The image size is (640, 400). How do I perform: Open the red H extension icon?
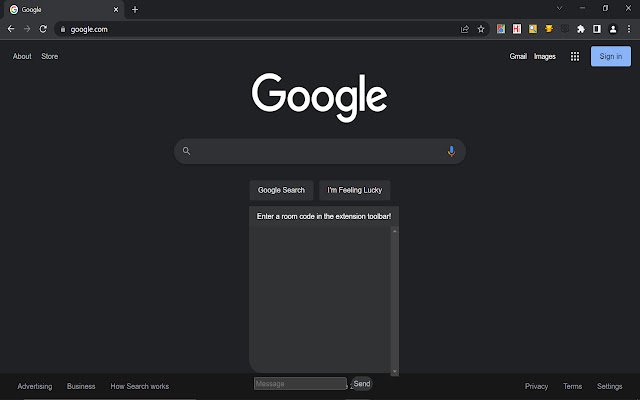517,29
